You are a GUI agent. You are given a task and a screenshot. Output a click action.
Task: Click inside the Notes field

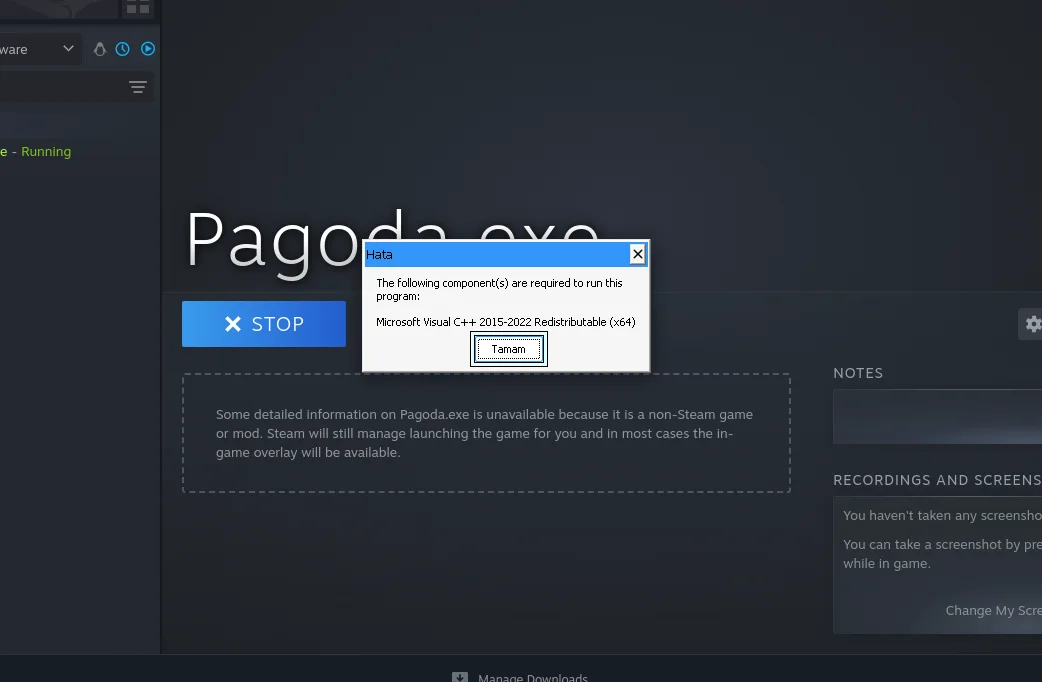(937, 417)
